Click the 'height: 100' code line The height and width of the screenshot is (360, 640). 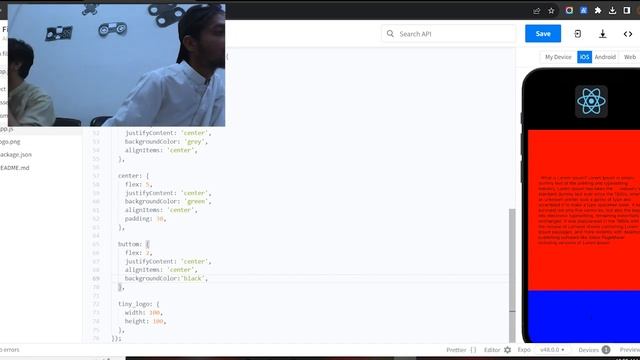tap(145, 321)
